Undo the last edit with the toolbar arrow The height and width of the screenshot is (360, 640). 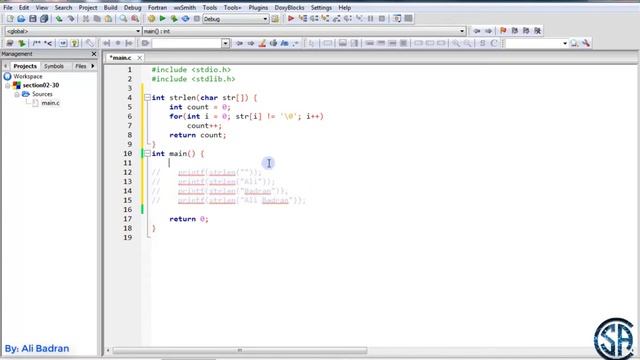click(59, 19)
